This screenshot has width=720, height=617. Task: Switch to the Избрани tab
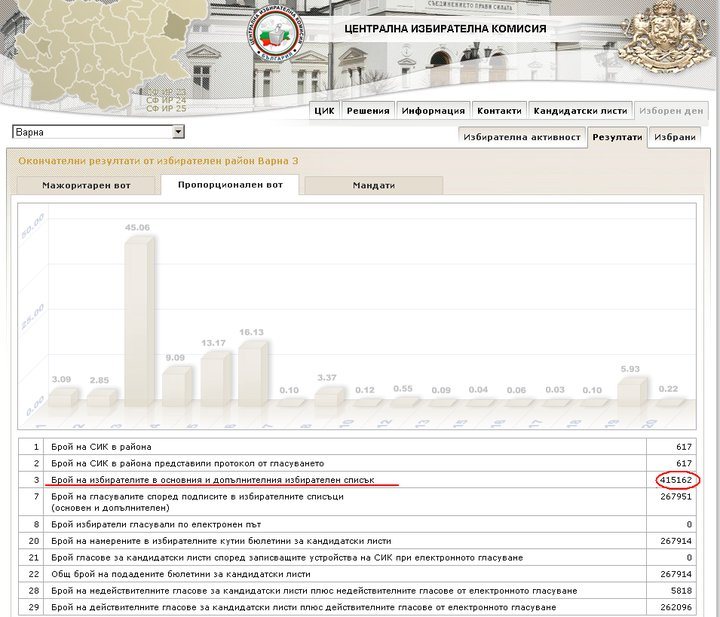point(672,137)
